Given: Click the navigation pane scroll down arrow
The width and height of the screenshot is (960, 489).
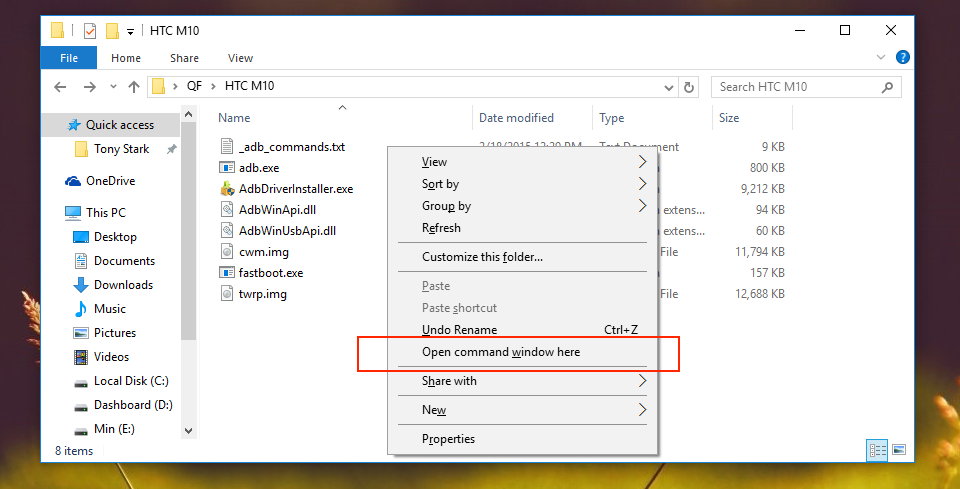Looking at the screenshot, I should pyautogui.click(x=188, y=431).
